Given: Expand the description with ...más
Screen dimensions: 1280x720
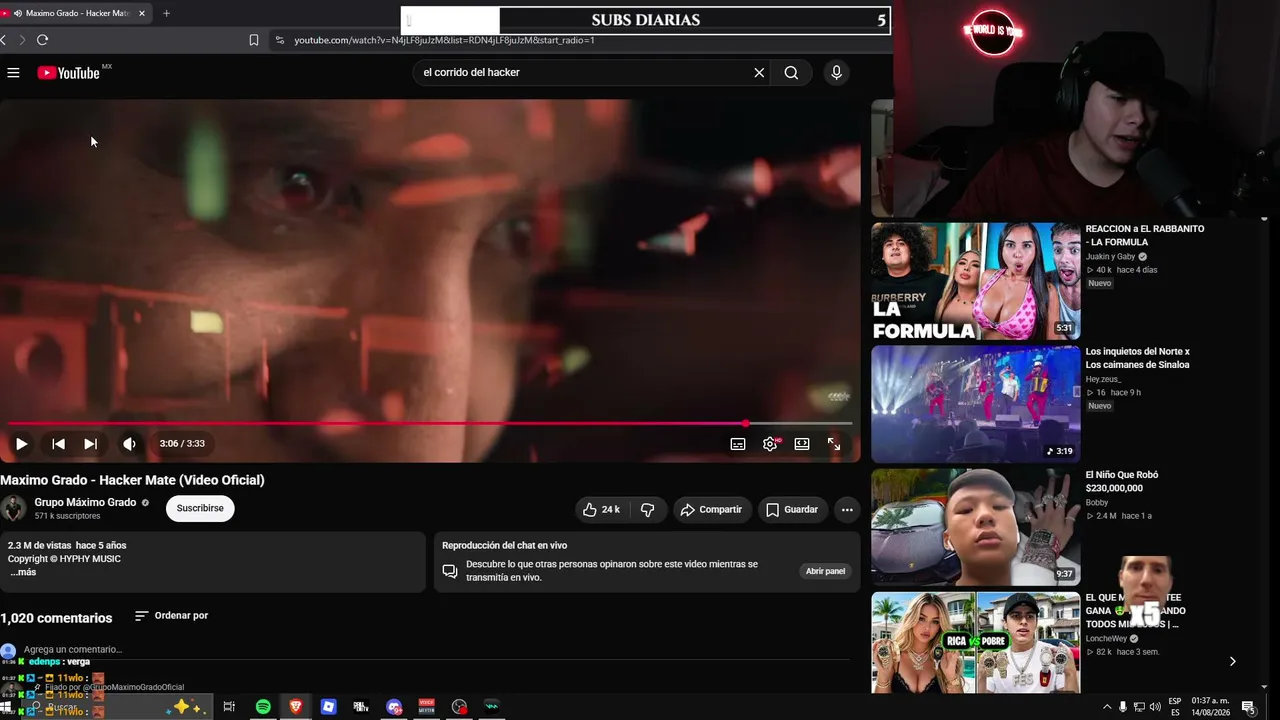Looking at the screenshot, I should coord(23,572).
